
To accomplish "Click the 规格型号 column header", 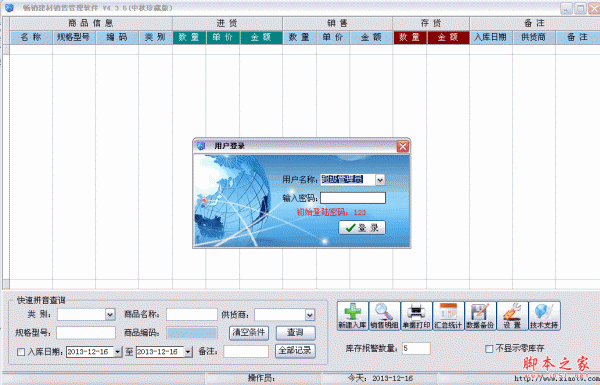I will [73, 37].
